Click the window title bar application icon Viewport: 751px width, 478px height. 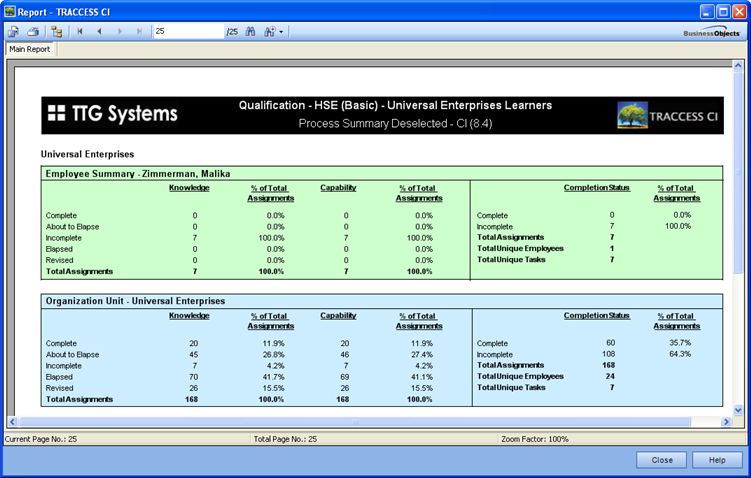pyautogui.click(x=10, y=11)
